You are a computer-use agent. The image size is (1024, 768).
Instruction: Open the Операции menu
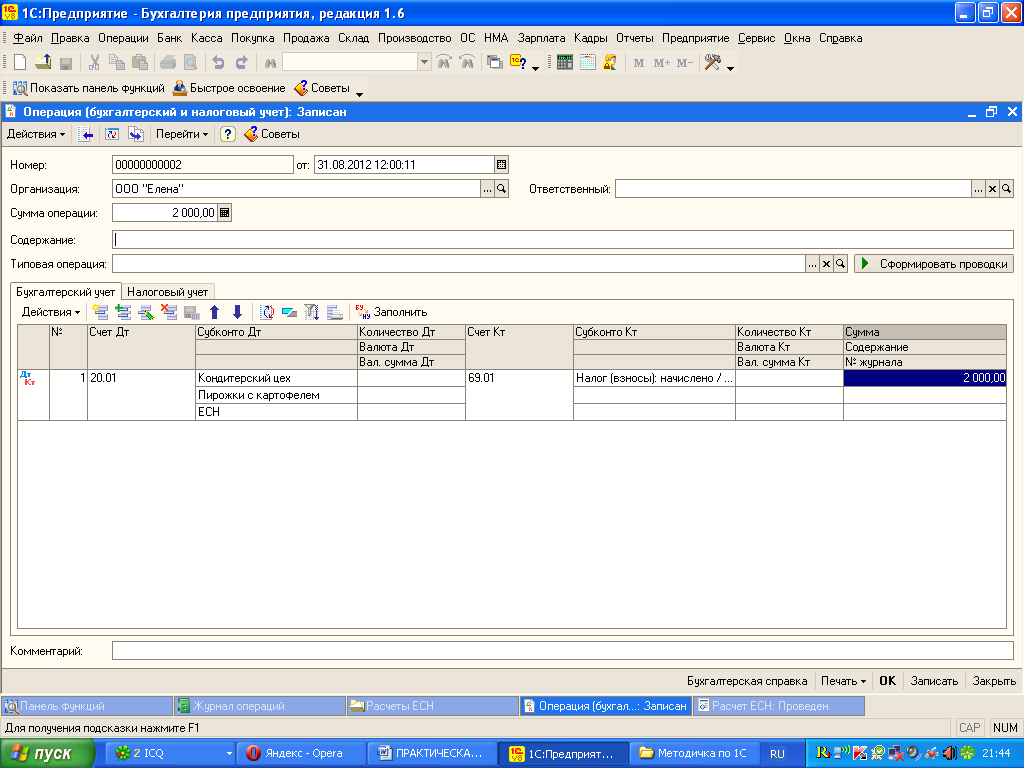point(123,38)
